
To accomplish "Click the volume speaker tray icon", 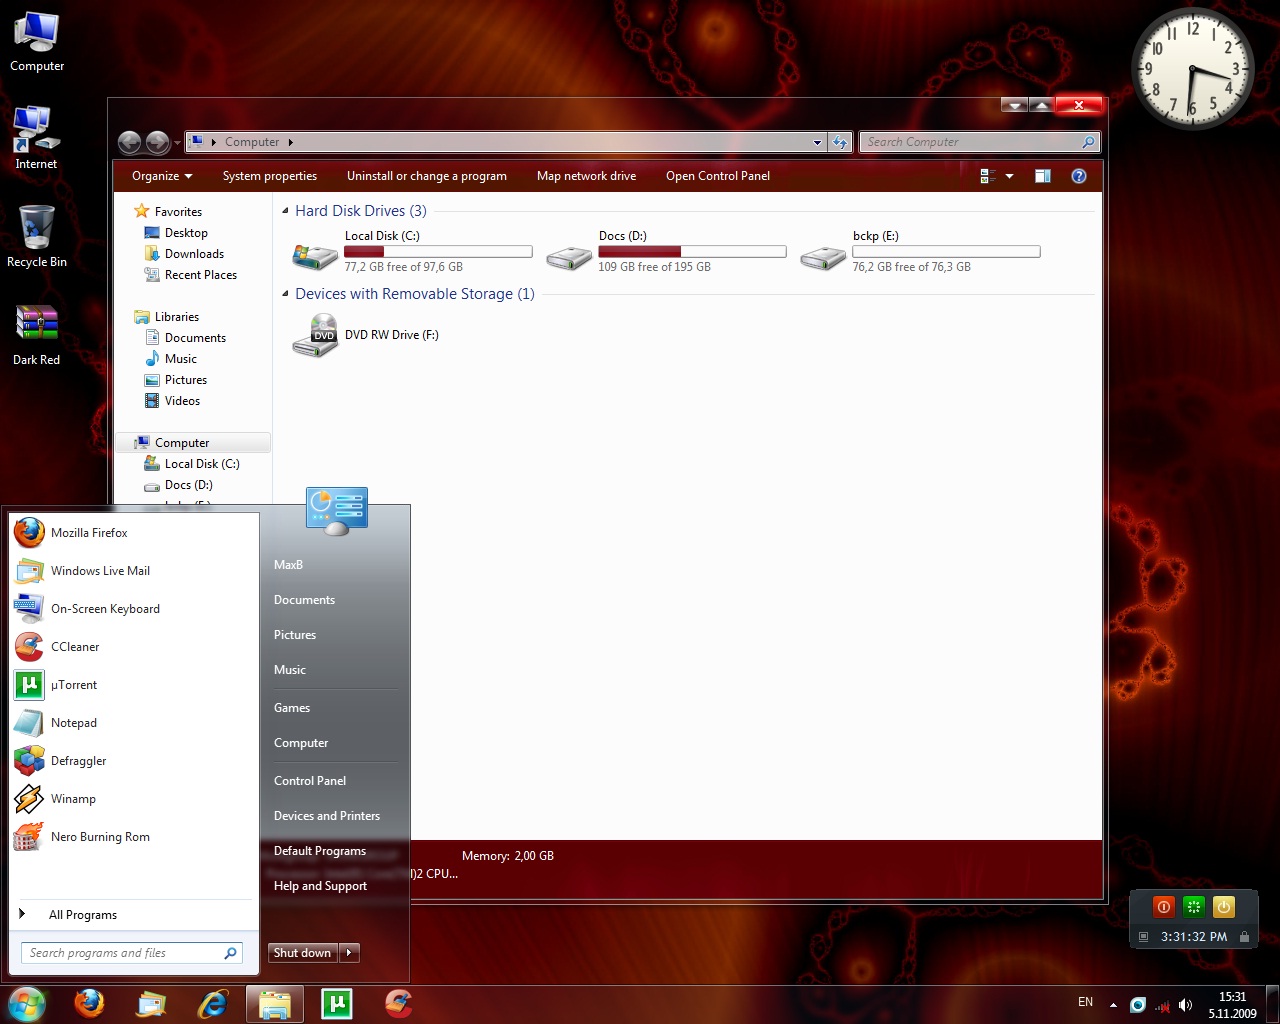I will point(1186,1005).
